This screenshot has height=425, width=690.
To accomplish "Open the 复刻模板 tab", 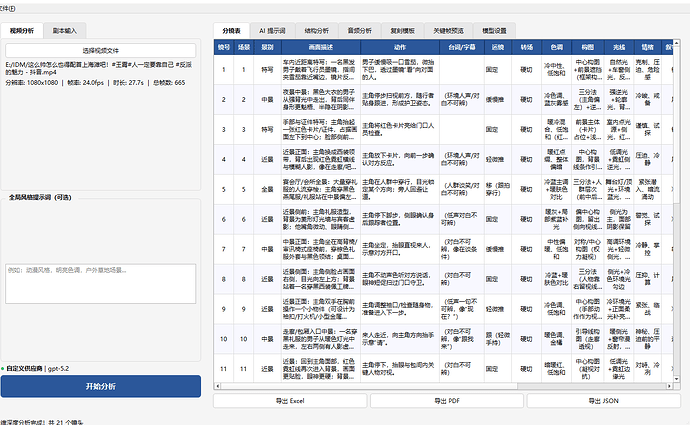I will [x=403, y=31].
